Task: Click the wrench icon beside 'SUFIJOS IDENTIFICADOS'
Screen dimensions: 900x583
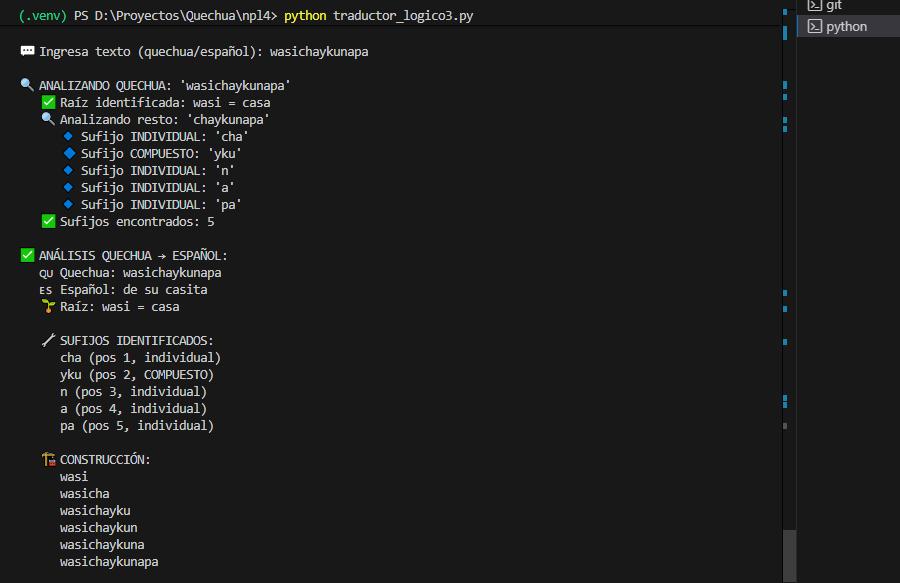Action: click(x=48, y=340)
